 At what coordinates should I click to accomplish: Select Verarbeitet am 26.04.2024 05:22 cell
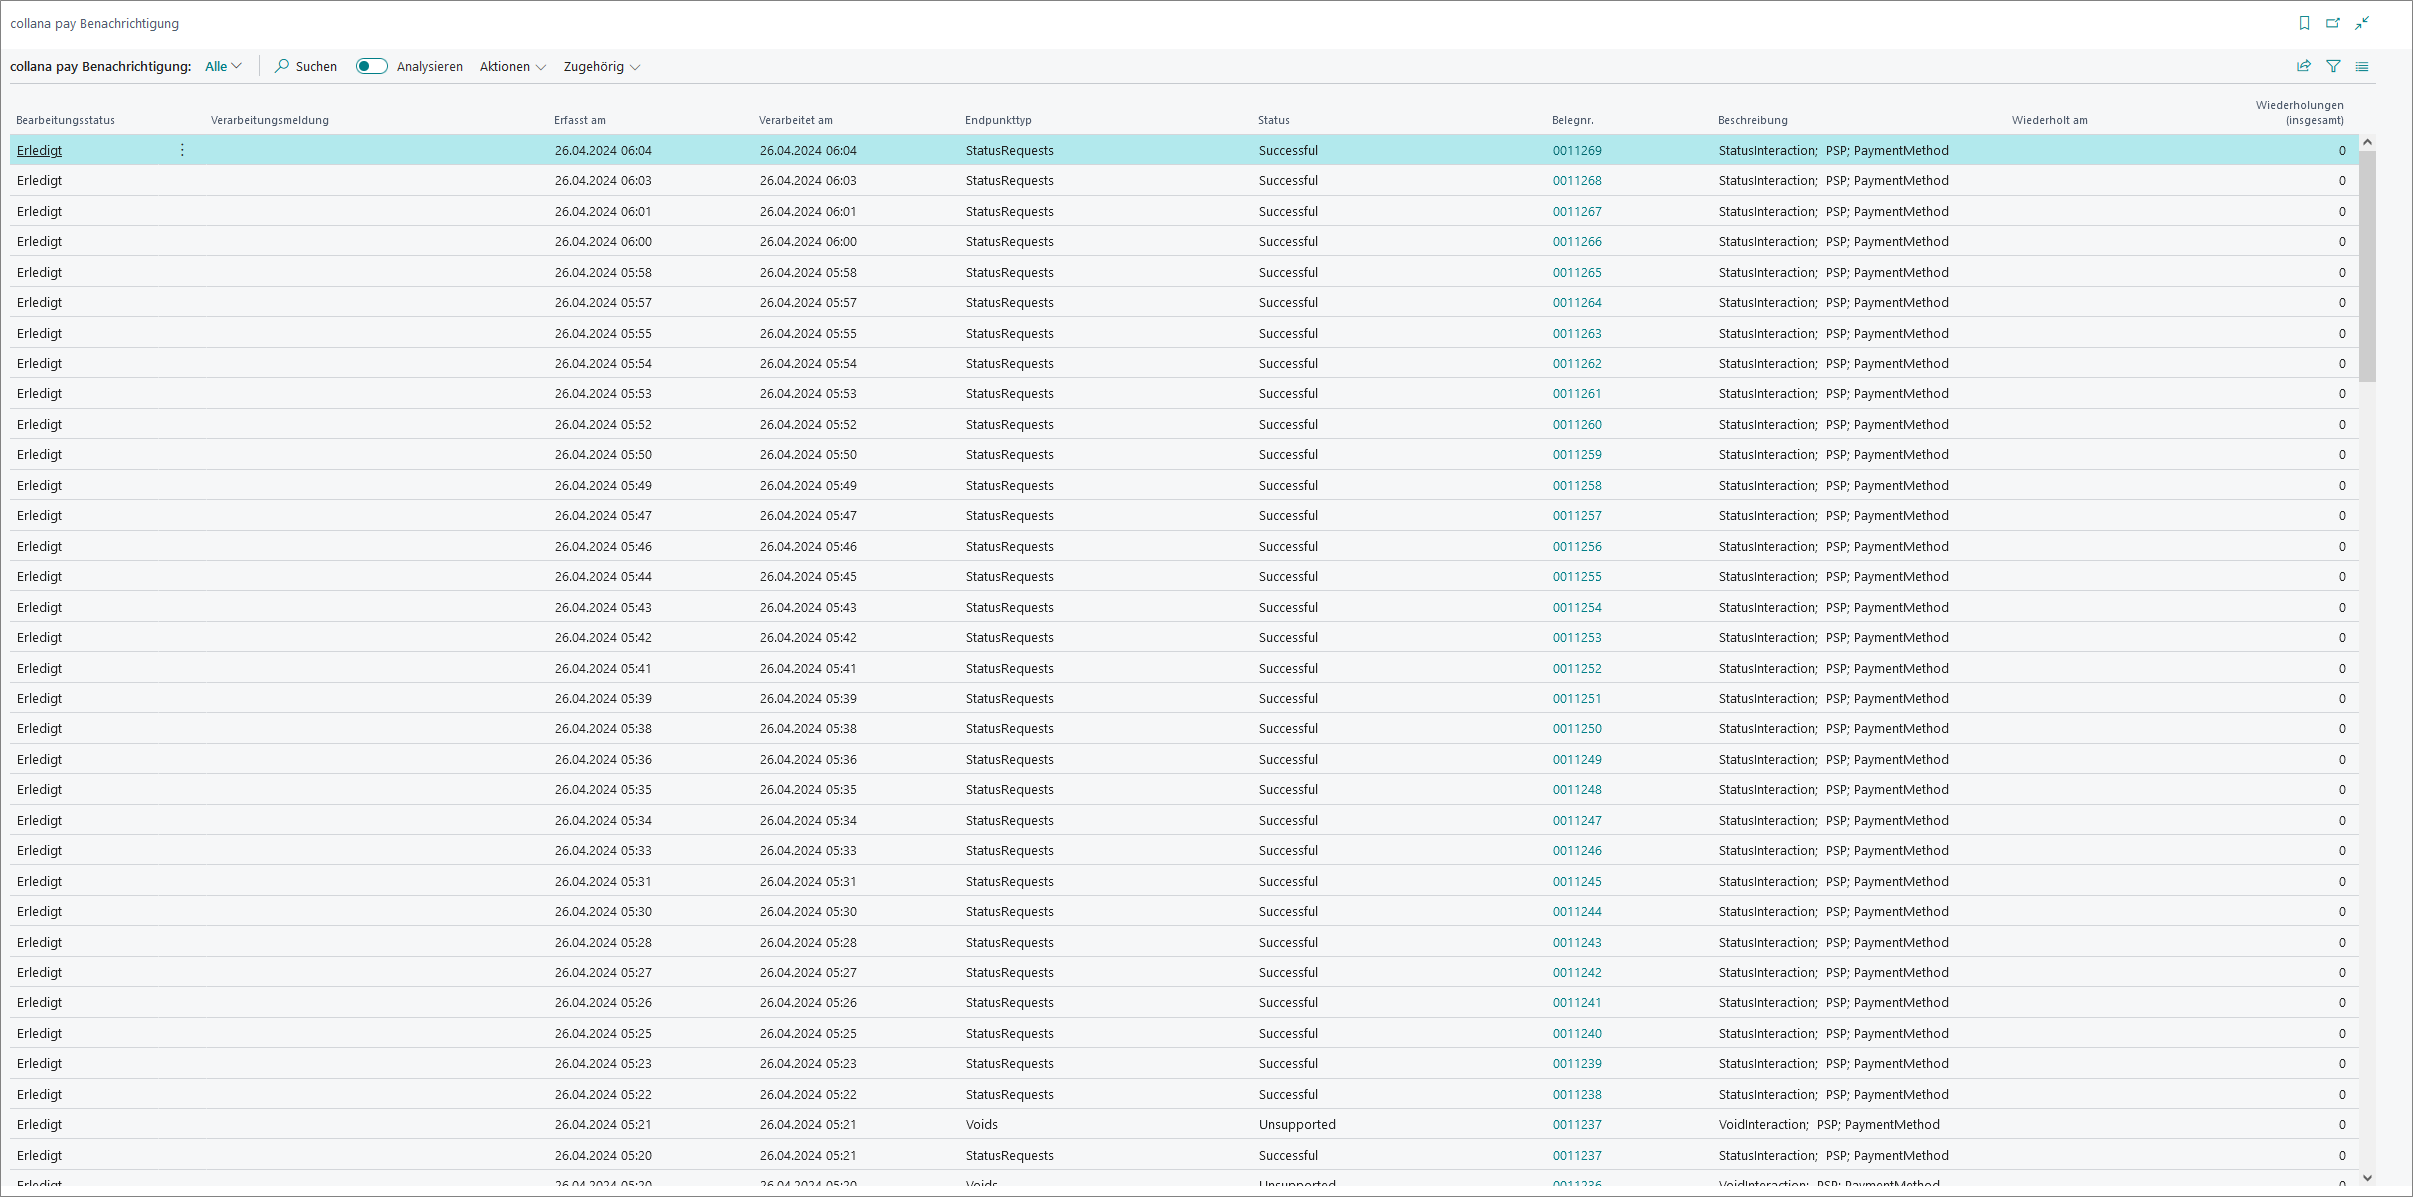coord(808,1094)
